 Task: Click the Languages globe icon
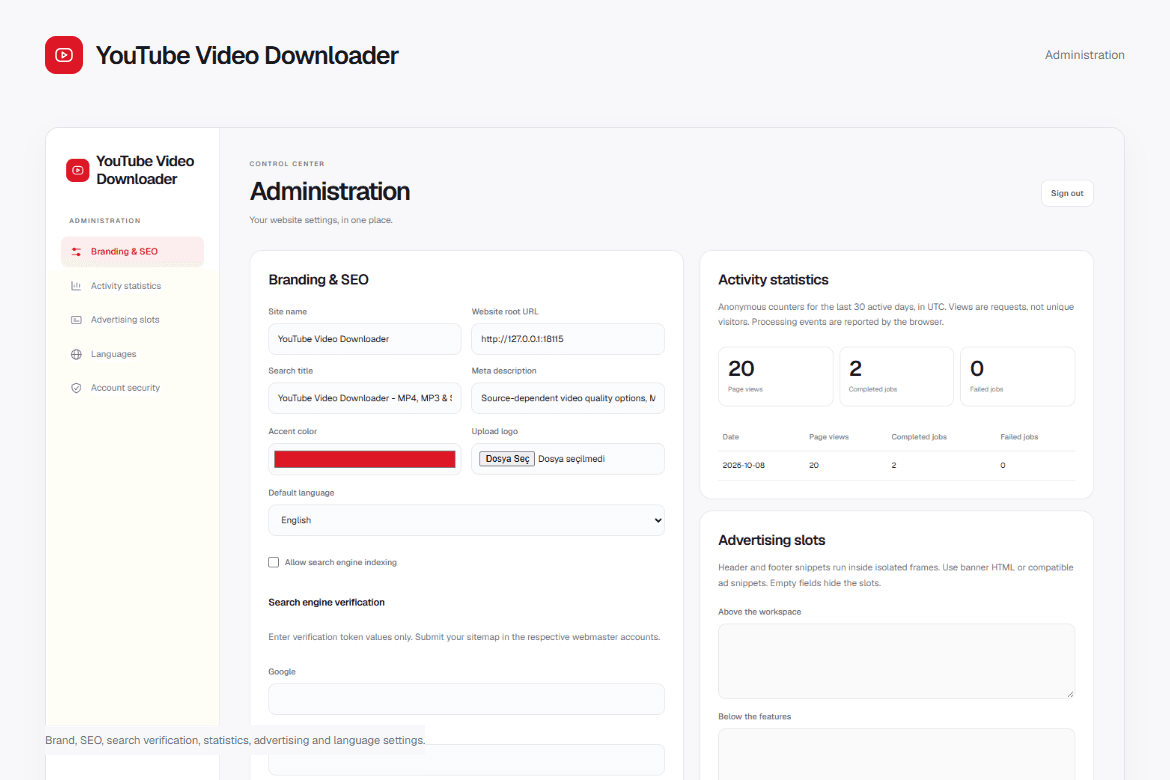(x=76, y=354)
